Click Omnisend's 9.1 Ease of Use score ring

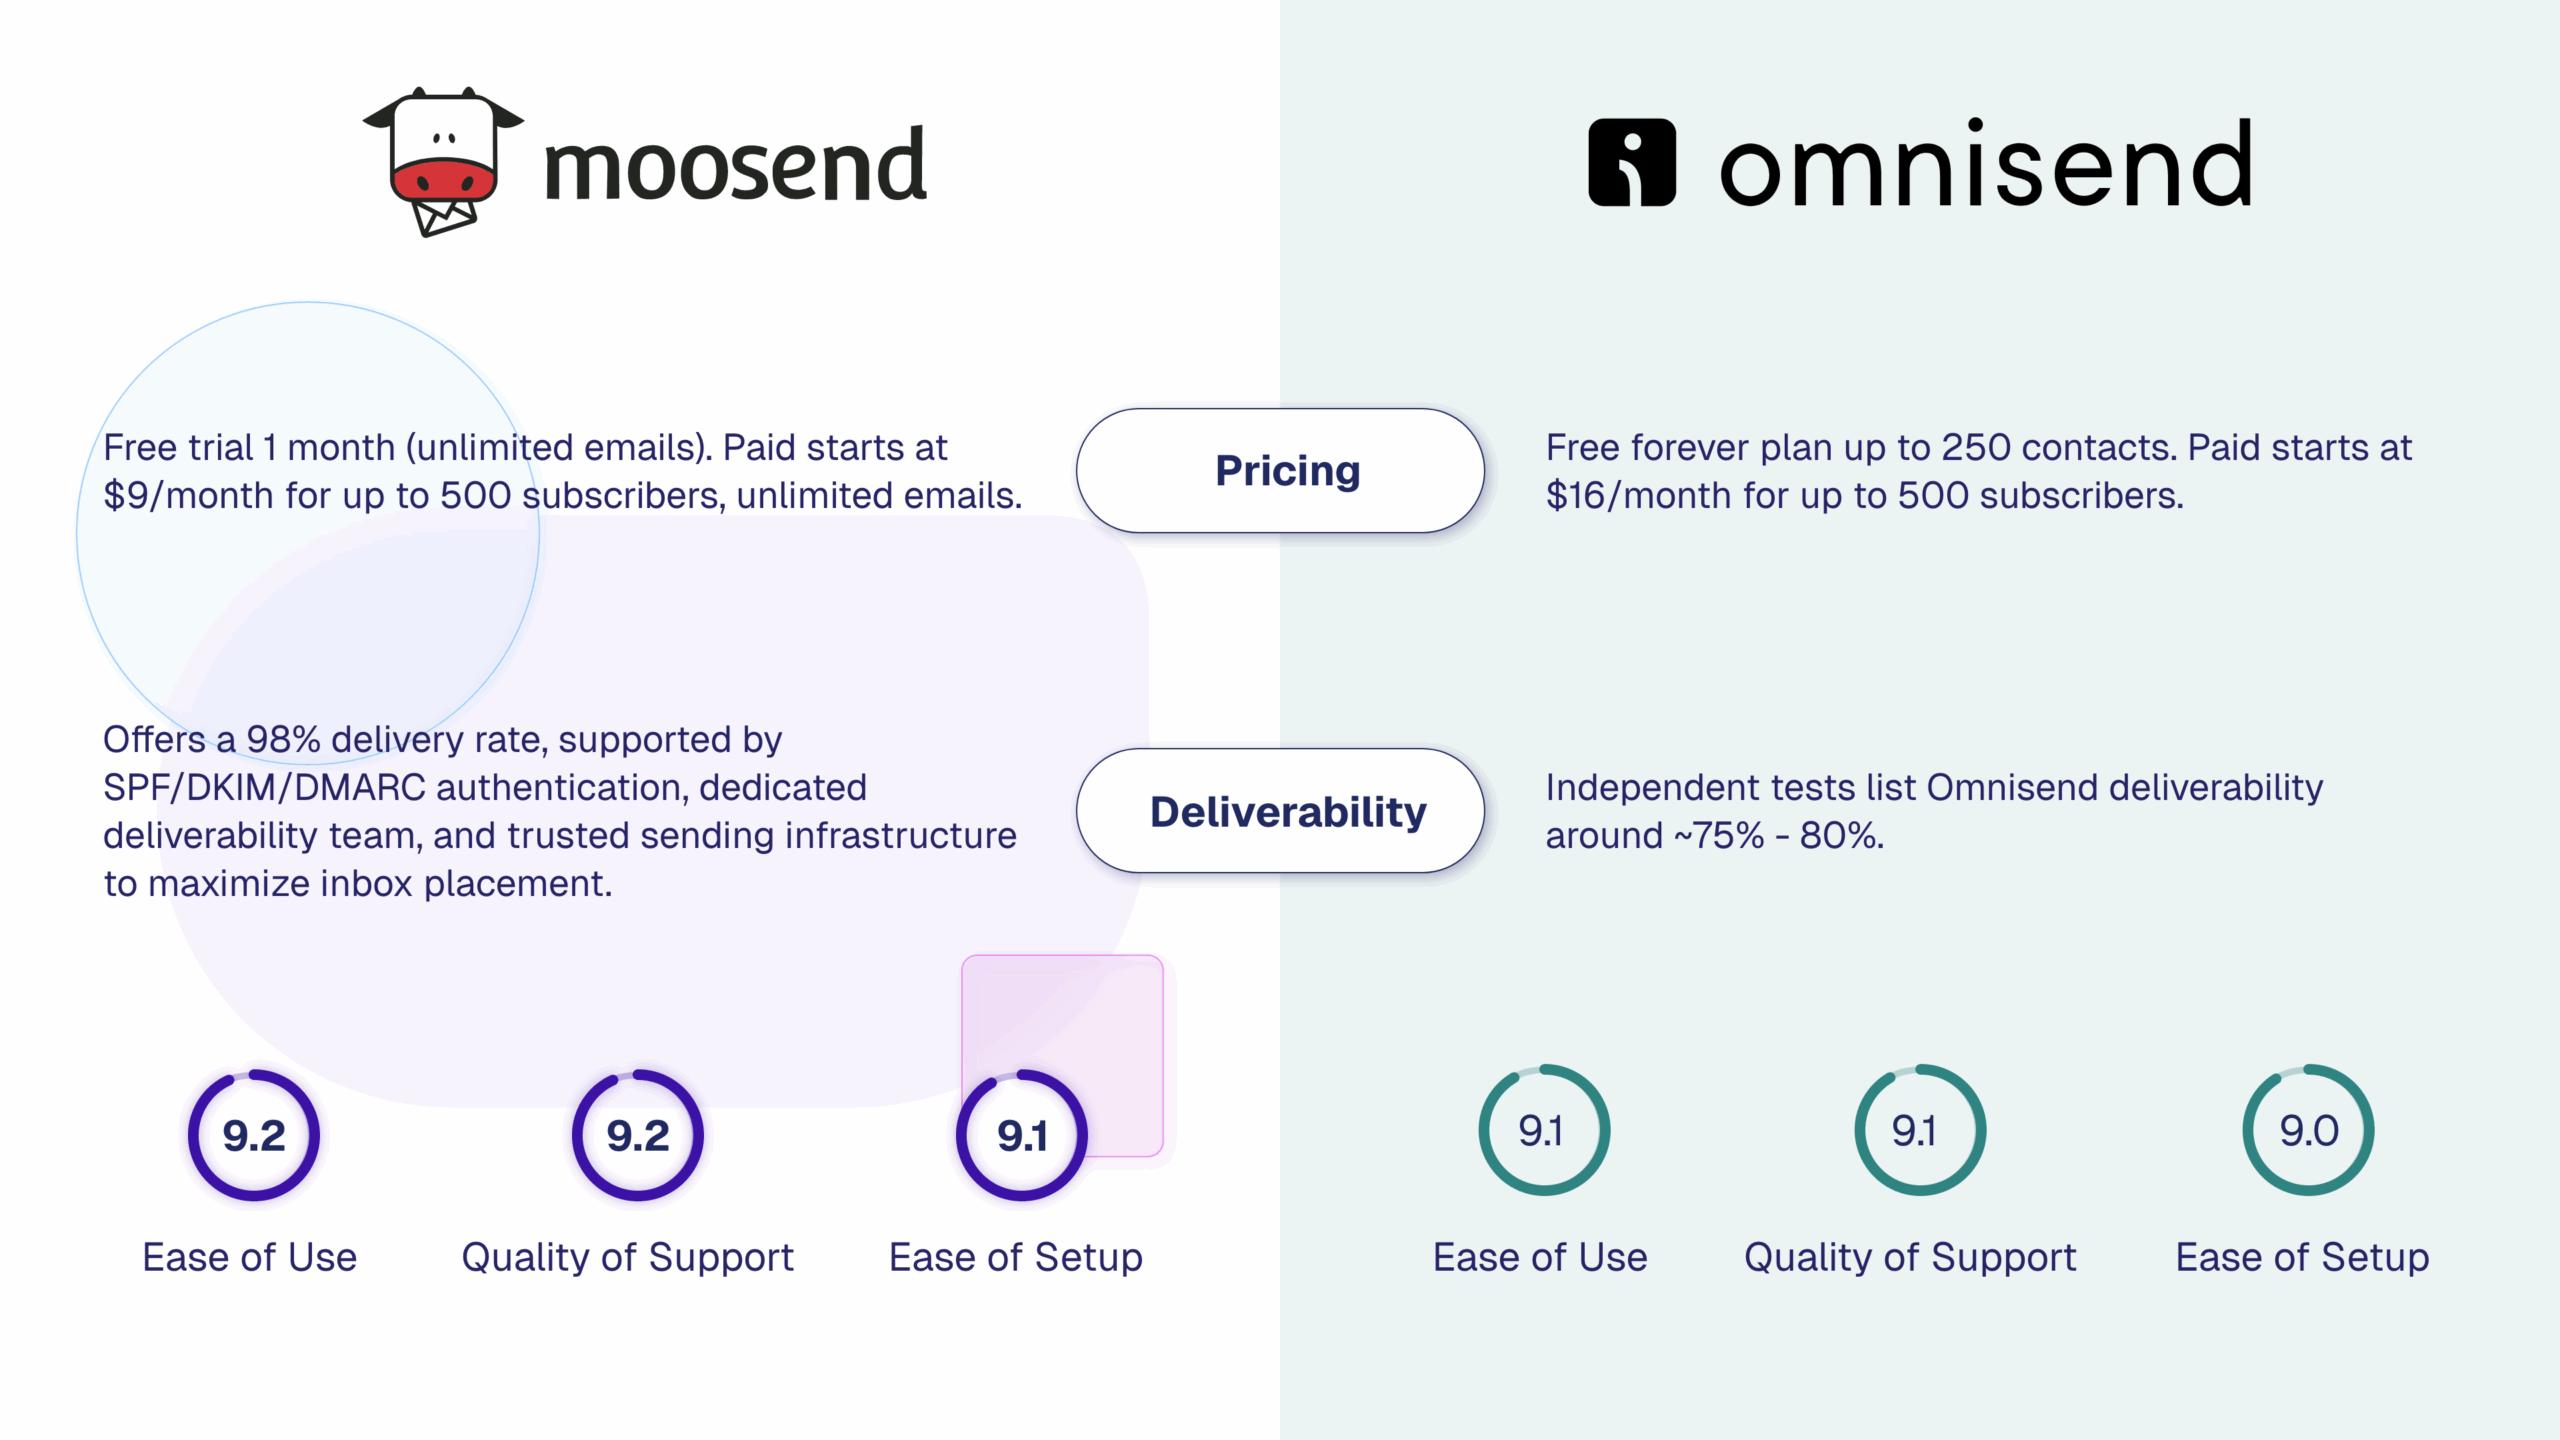click(1543, 1130)
